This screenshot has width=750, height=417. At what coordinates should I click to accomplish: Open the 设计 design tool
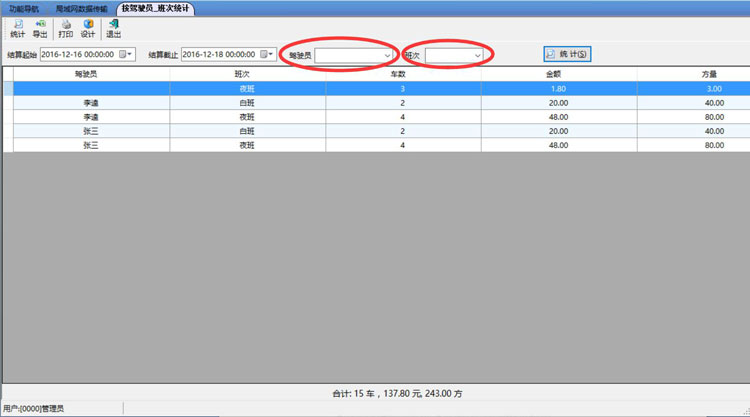tap(89, 27)
